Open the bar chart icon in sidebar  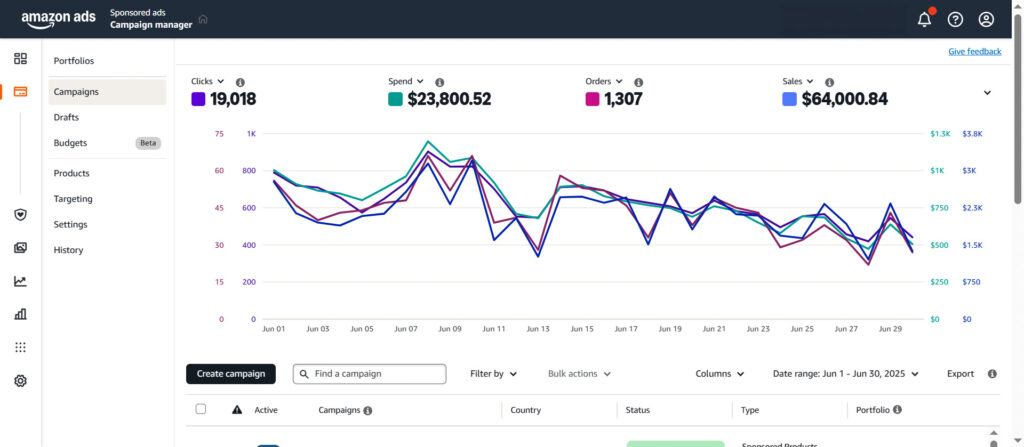[20, 314]
